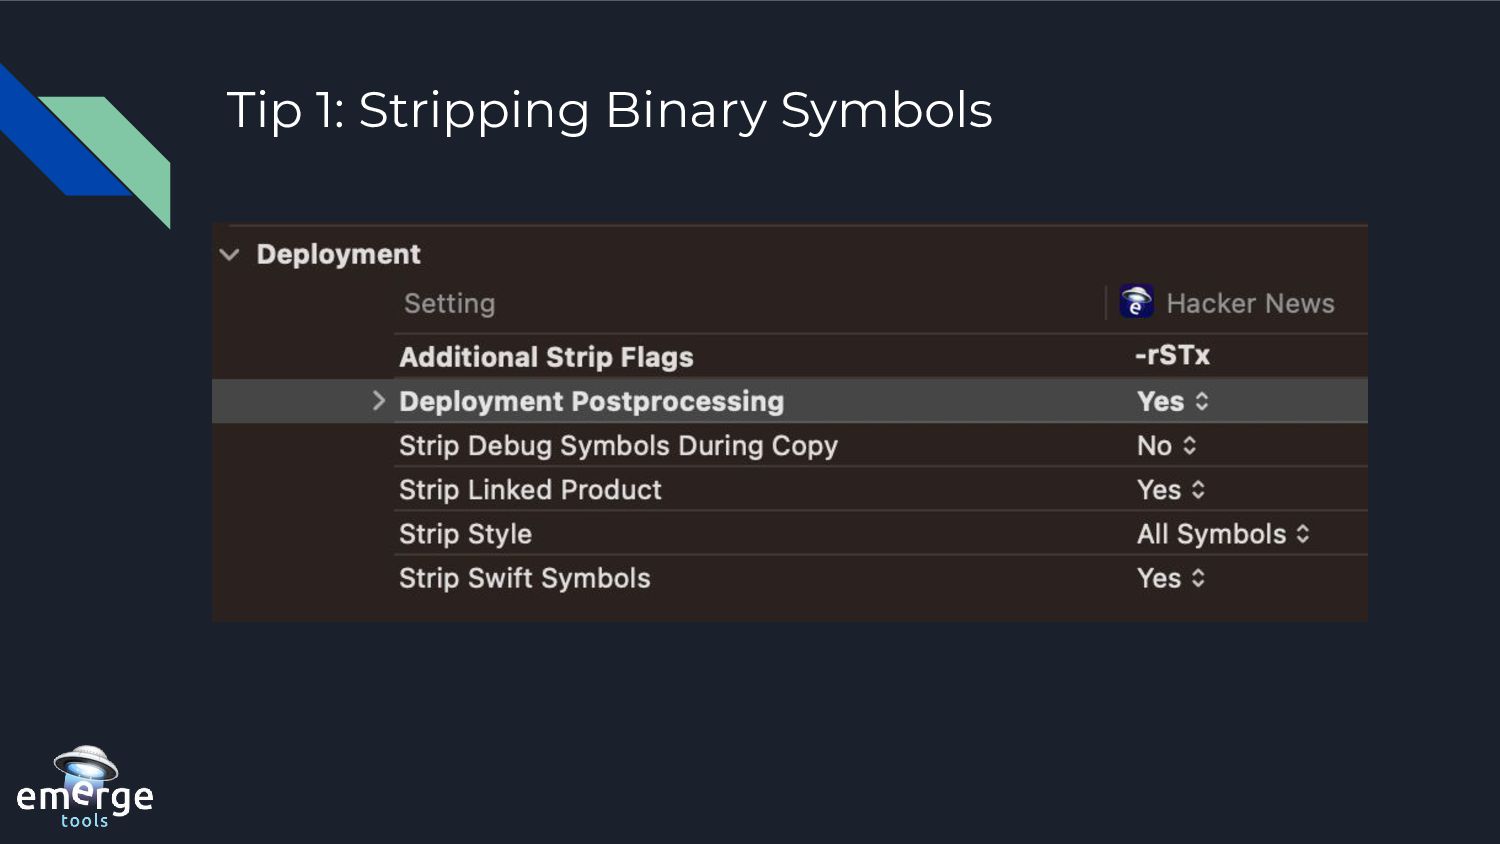Click the Deployment section title

[338, 254]
